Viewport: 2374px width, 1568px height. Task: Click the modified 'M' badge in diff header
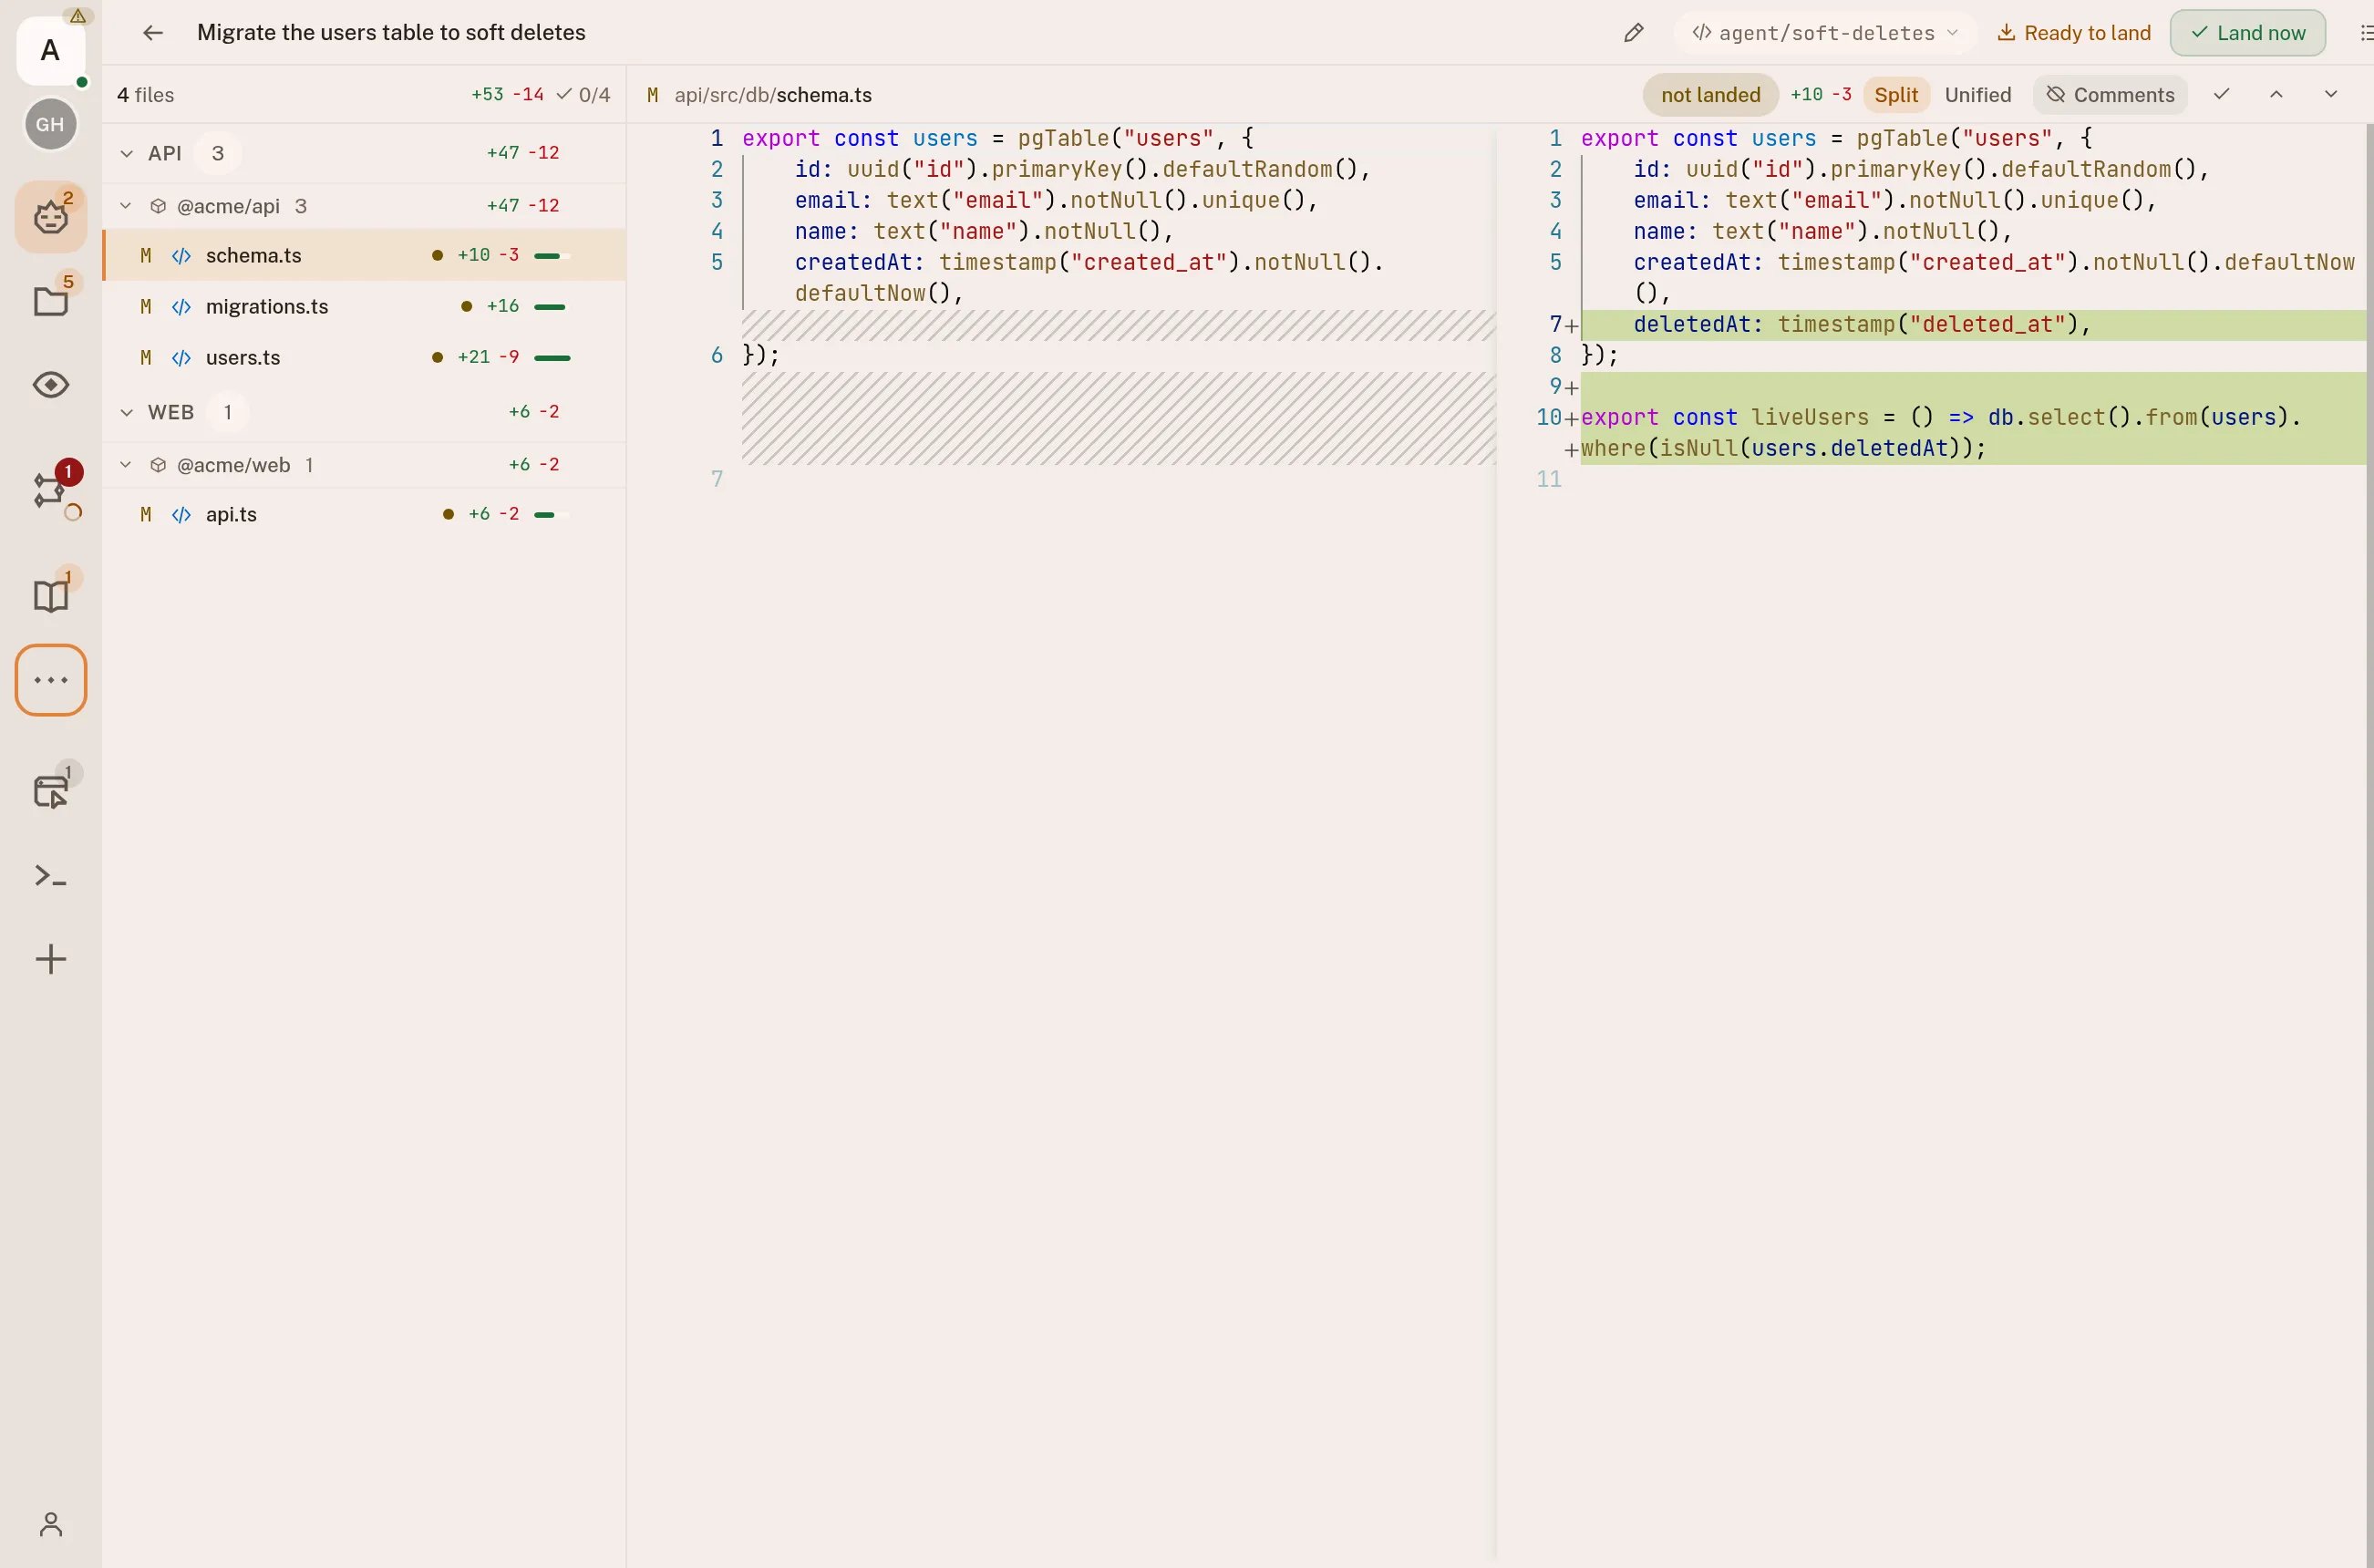653,95
